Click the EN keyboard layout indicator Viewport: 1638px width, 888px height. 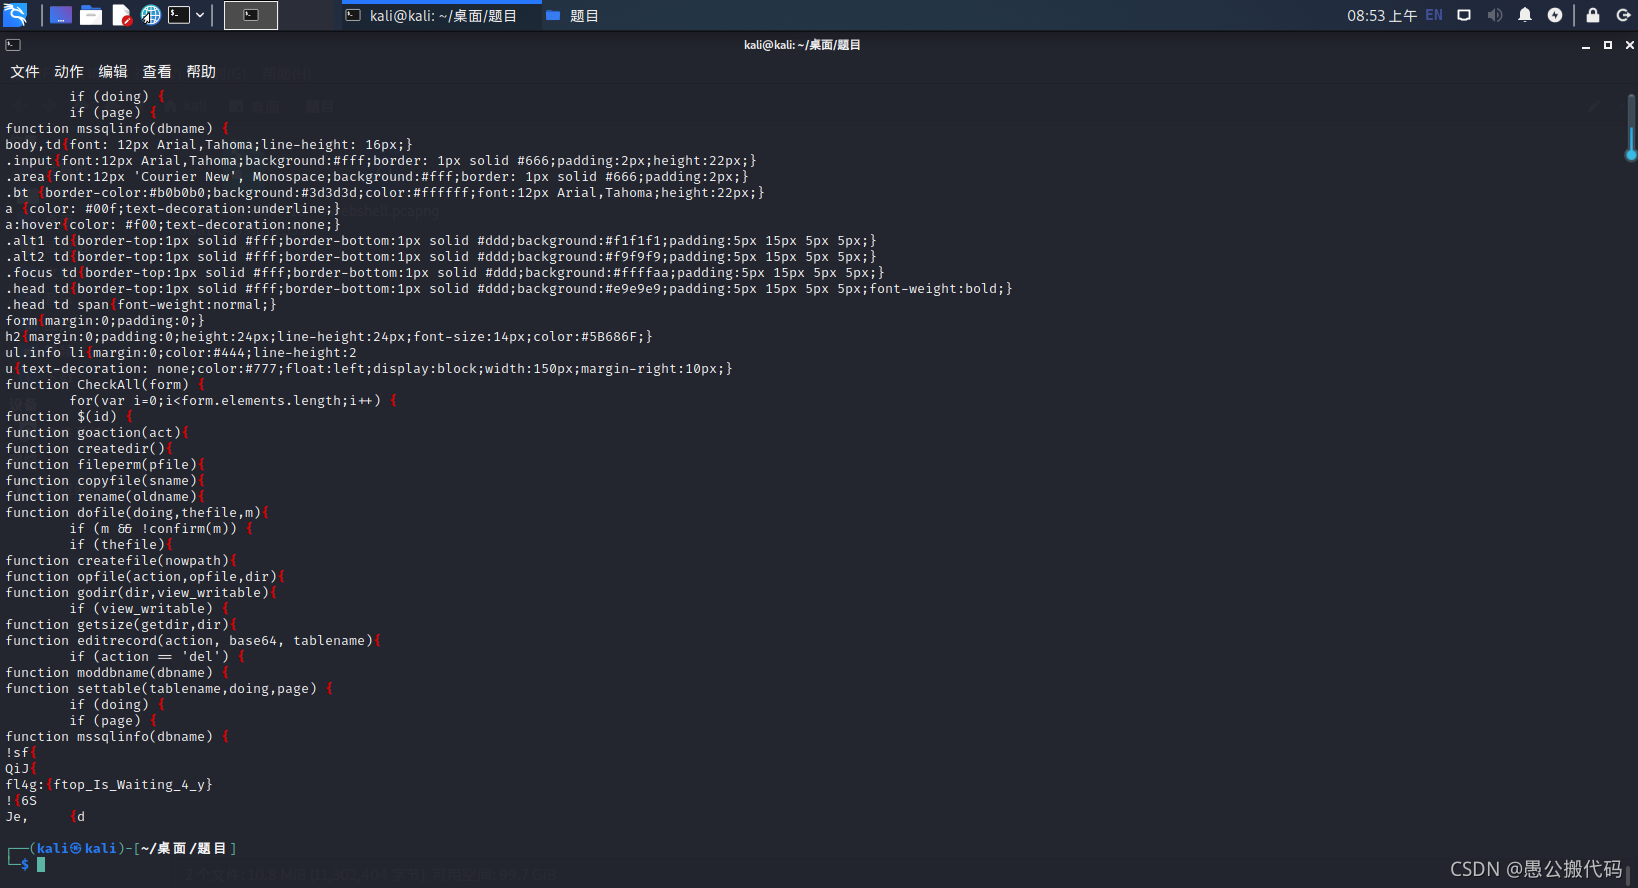pos(1434,15)
